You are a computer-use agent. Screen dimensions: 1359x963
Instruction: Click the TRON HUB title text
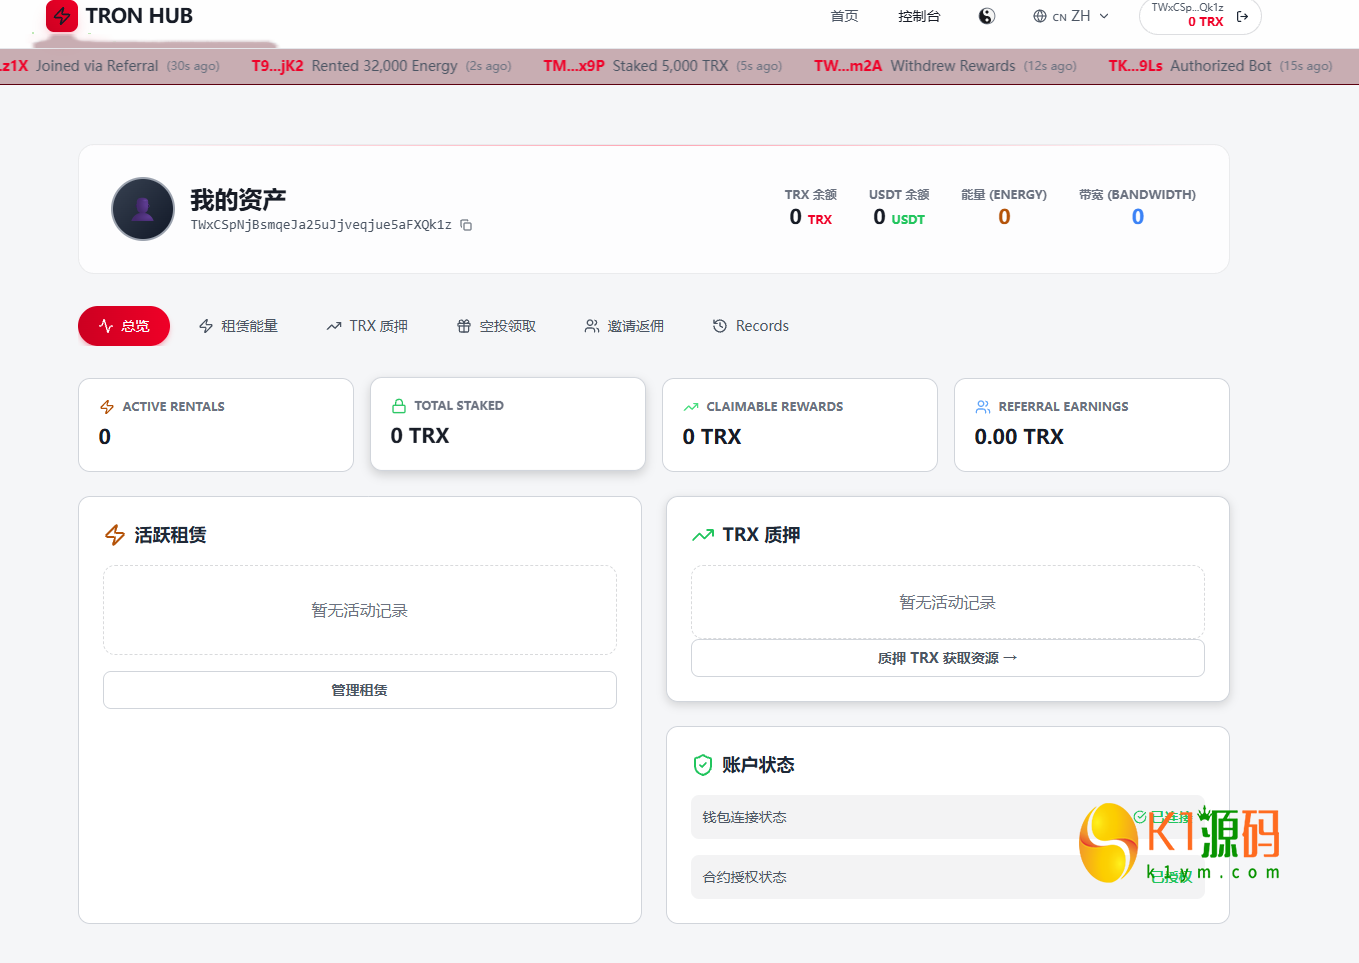point(139,16)
